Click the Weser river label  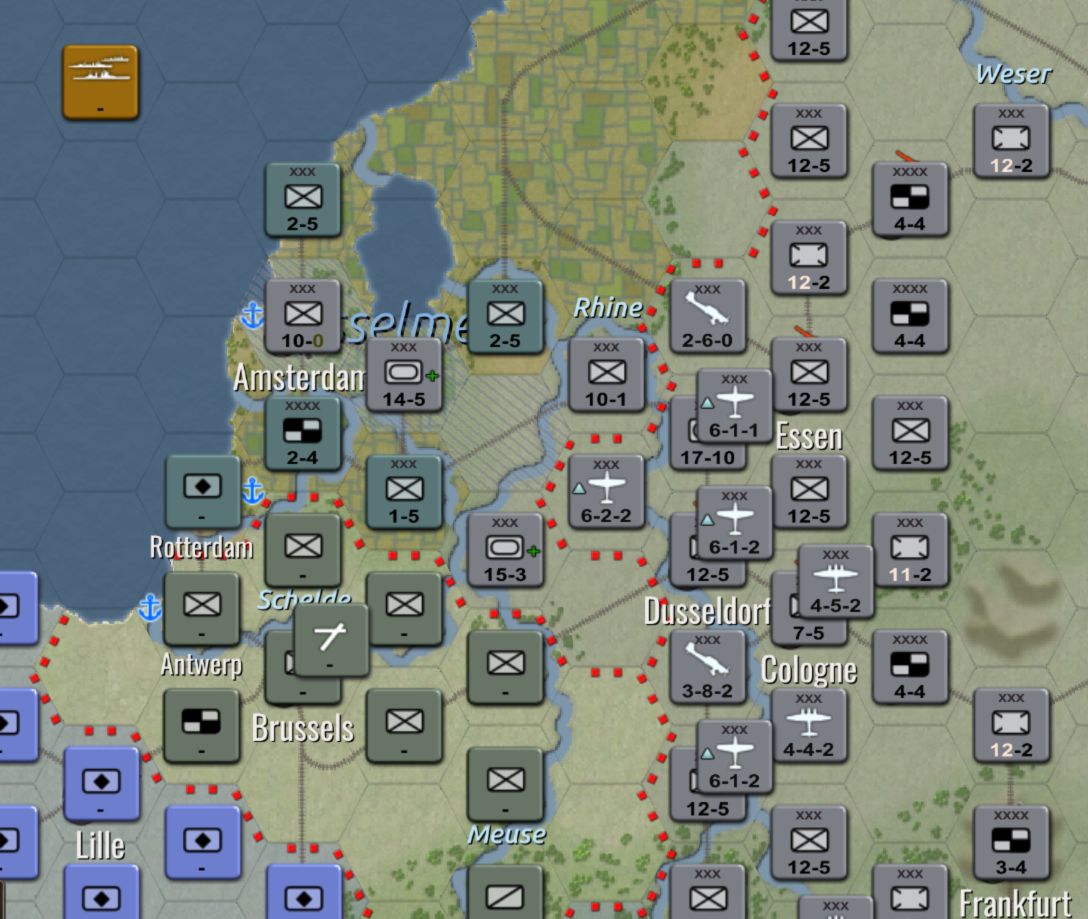[1014, 74]
